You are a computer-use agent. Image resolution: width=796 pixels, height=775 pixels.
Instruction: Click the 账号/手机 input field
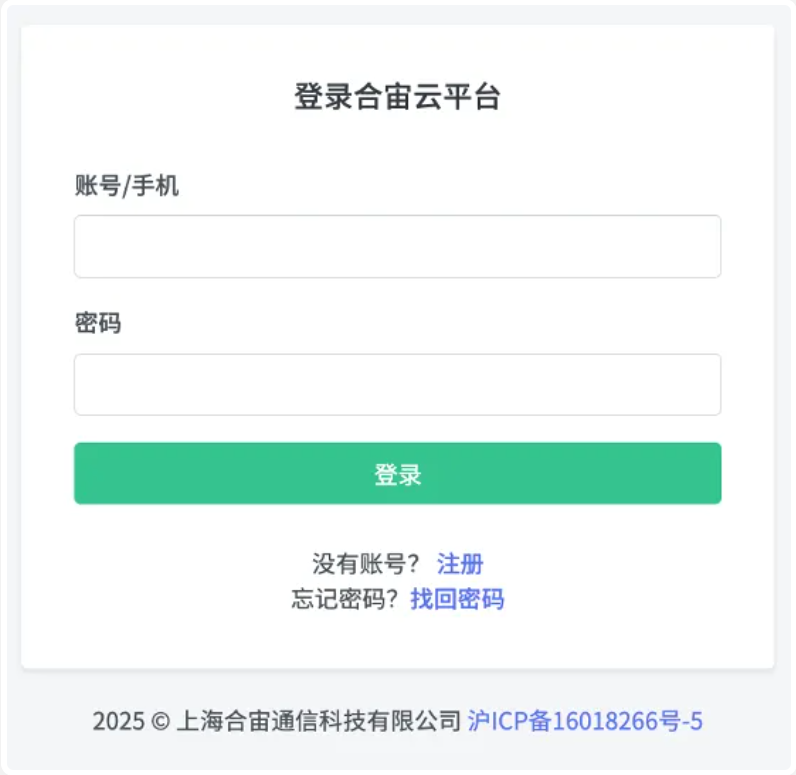tap(397, 246)
